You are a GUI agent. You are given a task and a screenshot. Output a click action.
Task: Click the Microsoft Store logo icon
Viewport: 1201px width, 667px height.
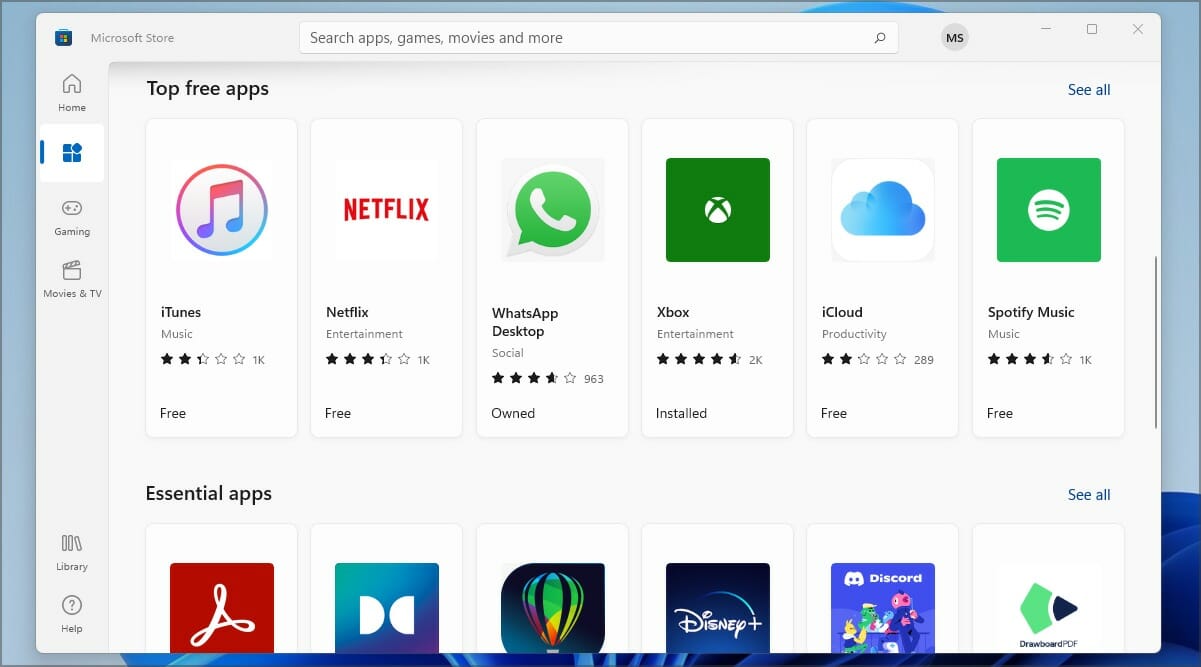[63, 38]
